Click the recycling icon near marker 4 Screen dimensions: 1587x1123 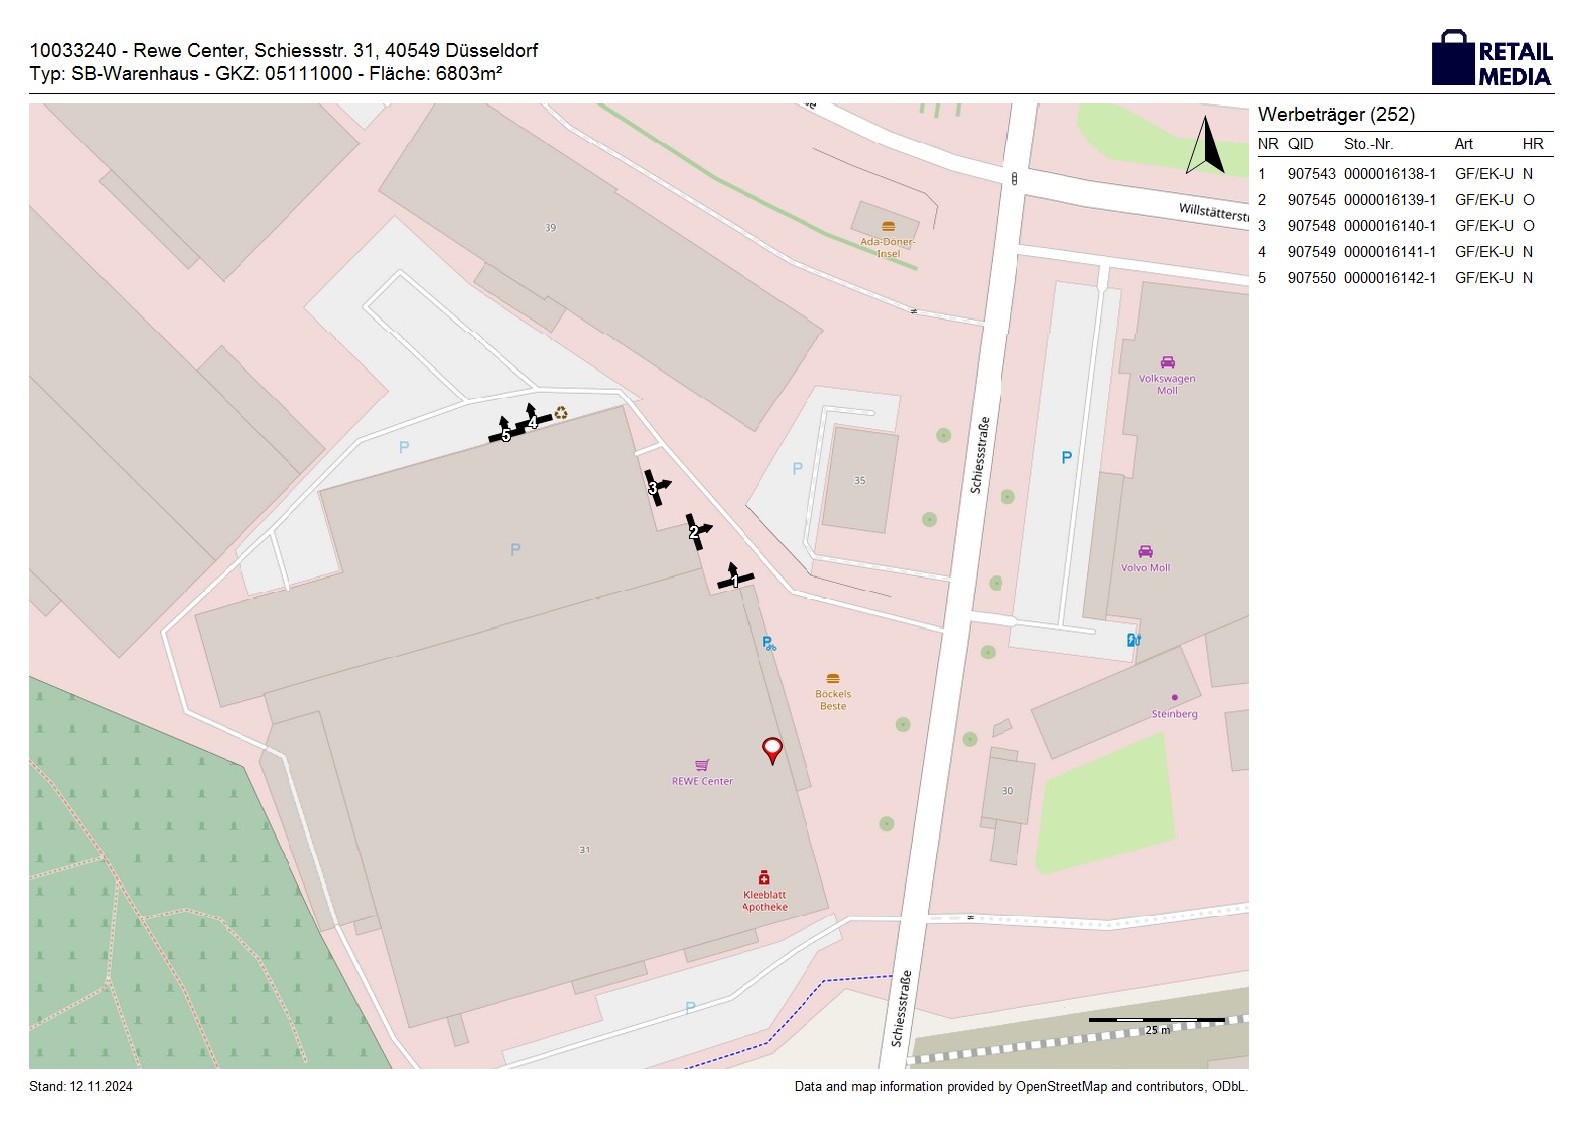coord(561,412)
